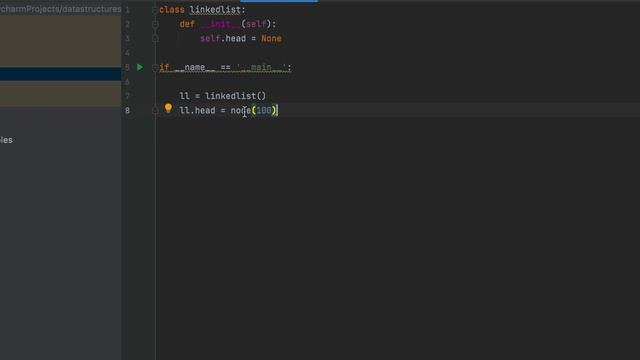Collapse the class linkedlist fold marker
This screenshot has width=640, height=360.
(x=155, y=10)
